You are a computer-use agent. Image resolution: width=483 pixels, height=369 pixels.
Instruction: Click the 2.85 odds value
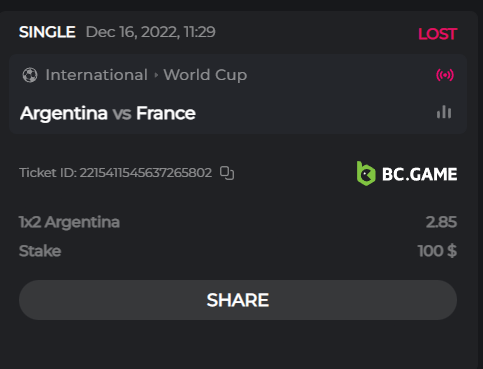[441, 222]
